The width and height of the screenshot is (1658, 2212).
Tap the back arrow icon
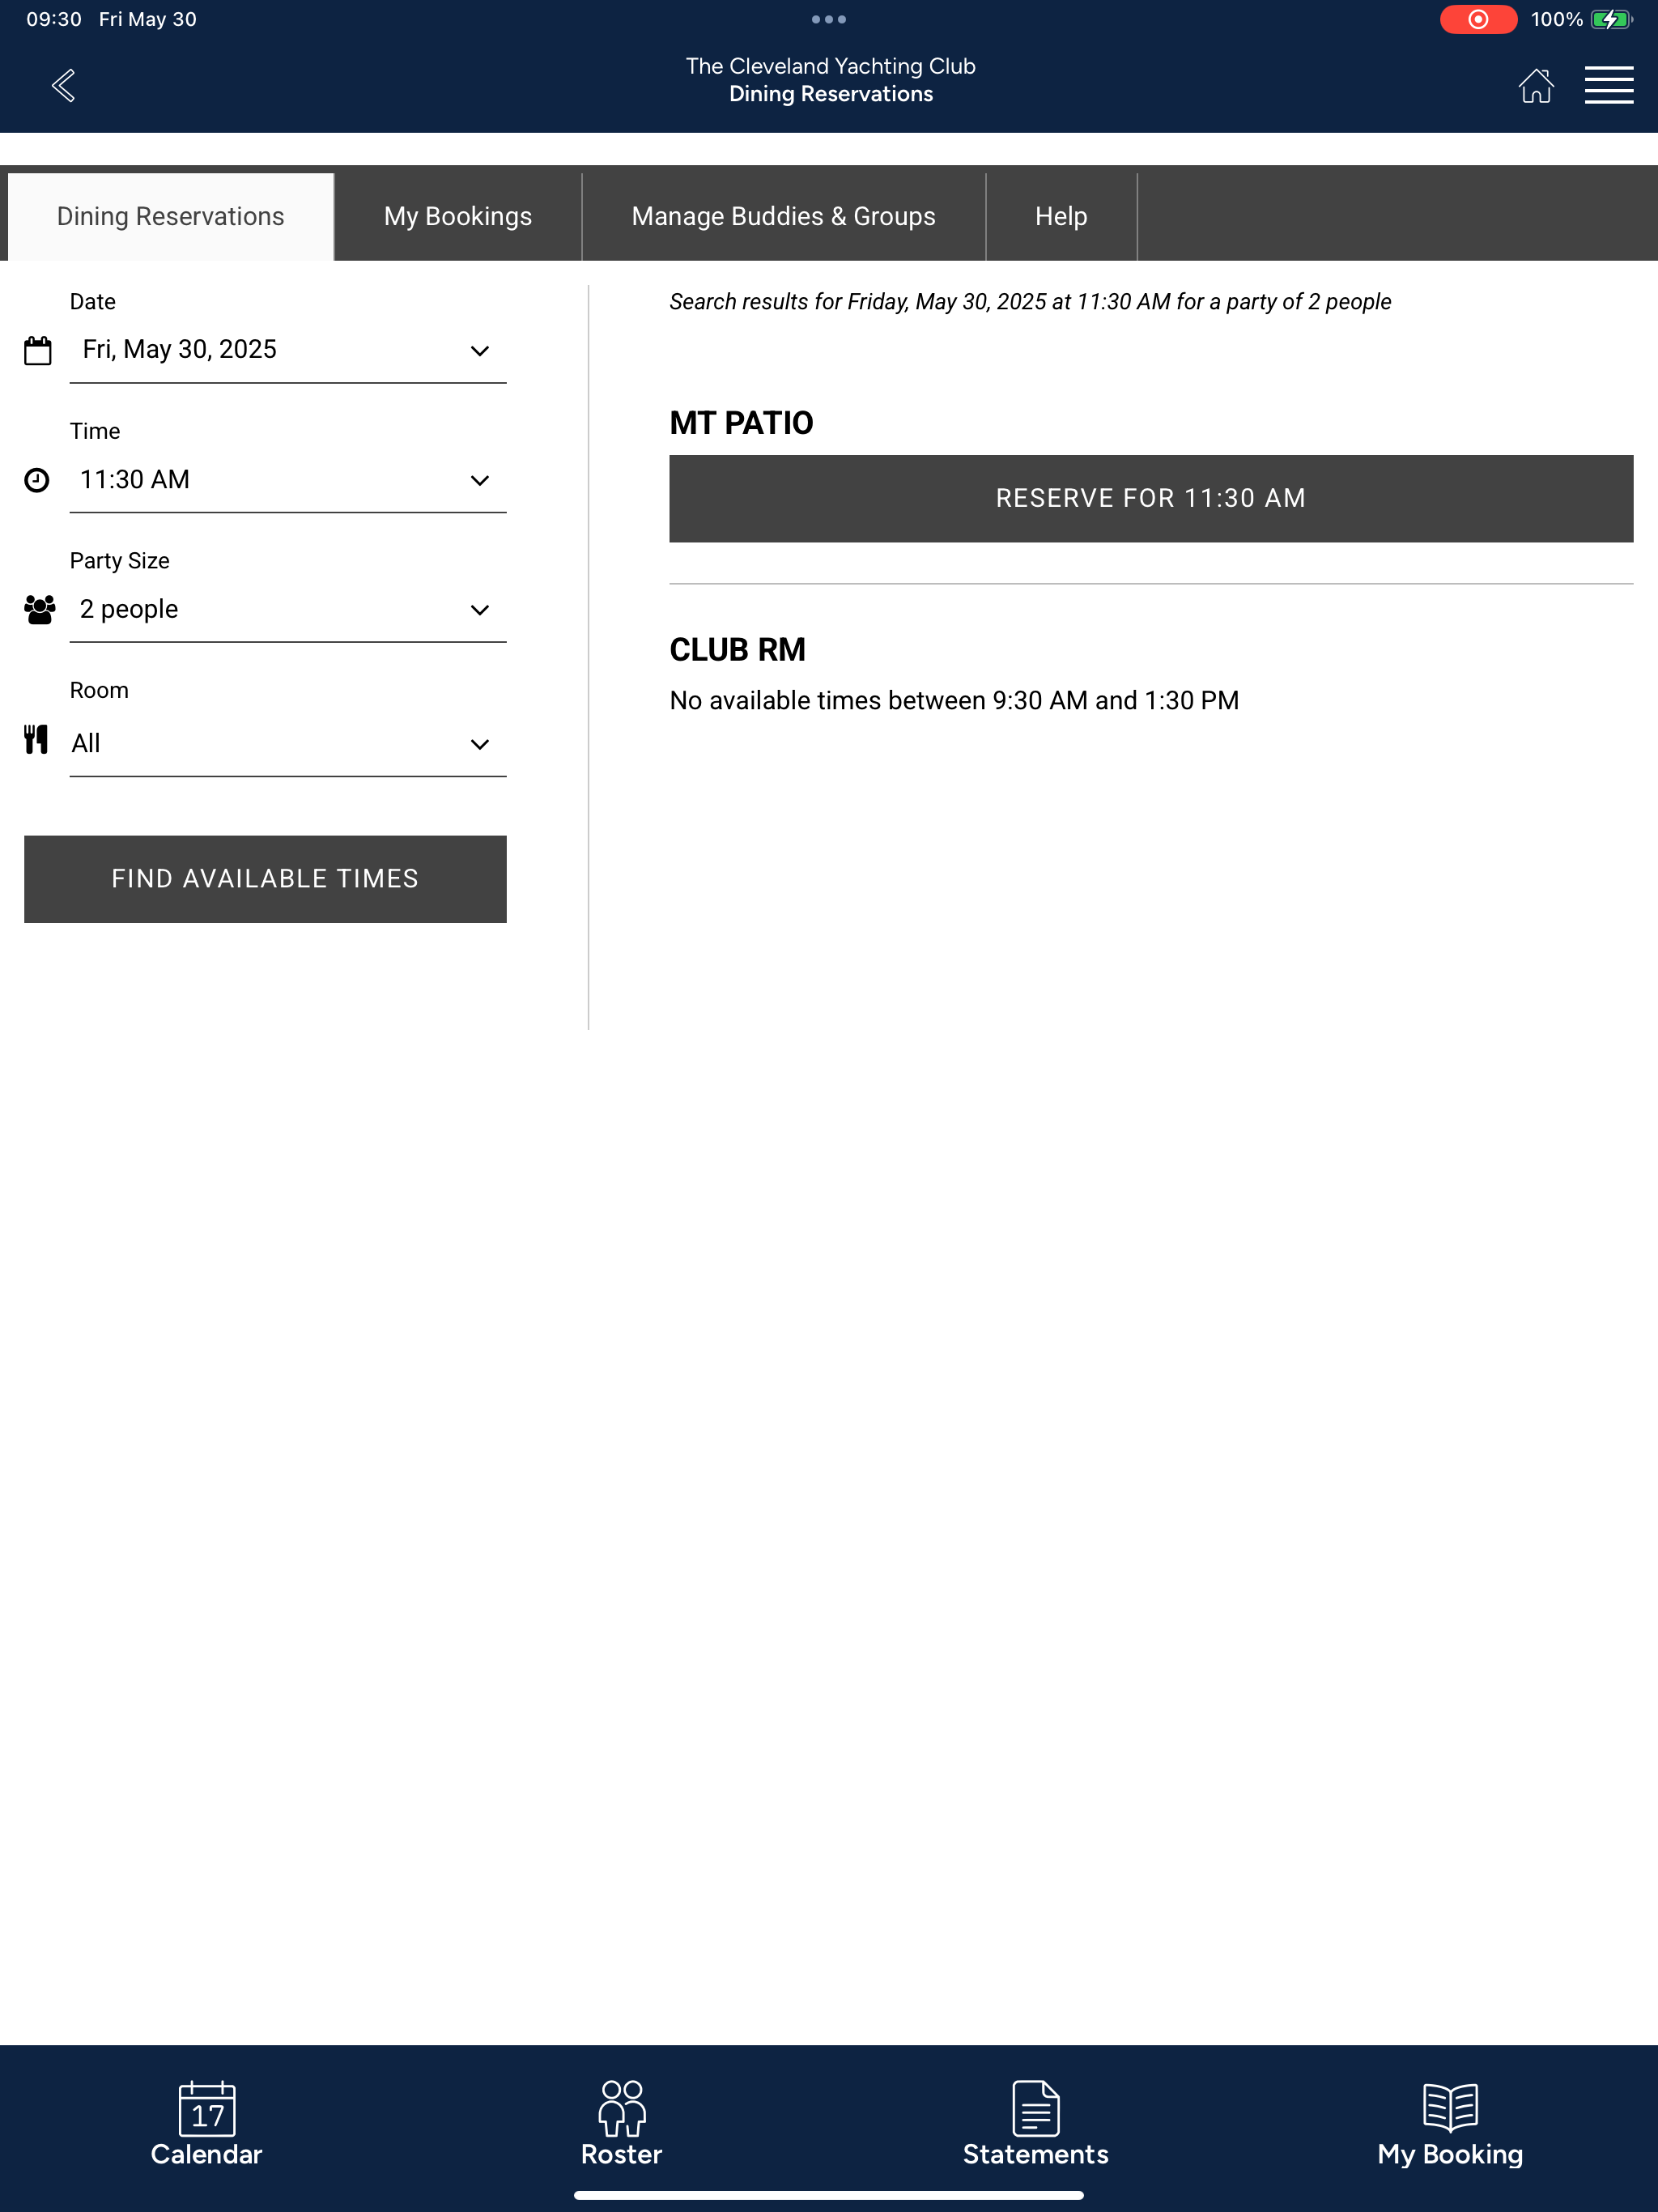tap(63, 85)
